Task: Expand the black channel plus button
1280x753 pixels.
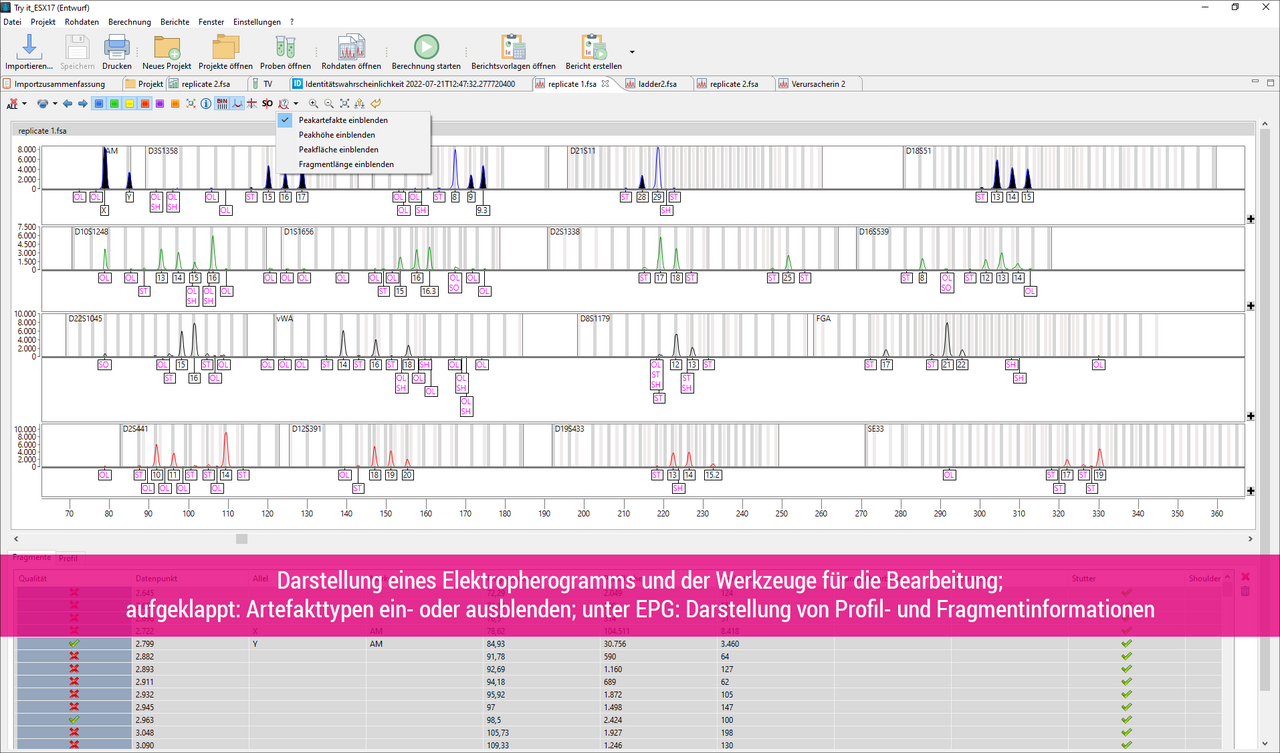Action: pyautogui.click(x=1250, y=416)
